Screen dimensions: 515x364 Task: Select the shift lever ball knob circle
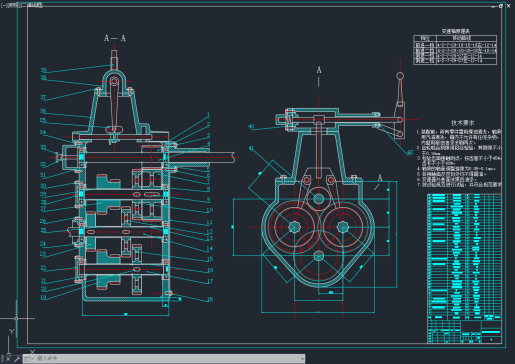[x=400, y=76]
